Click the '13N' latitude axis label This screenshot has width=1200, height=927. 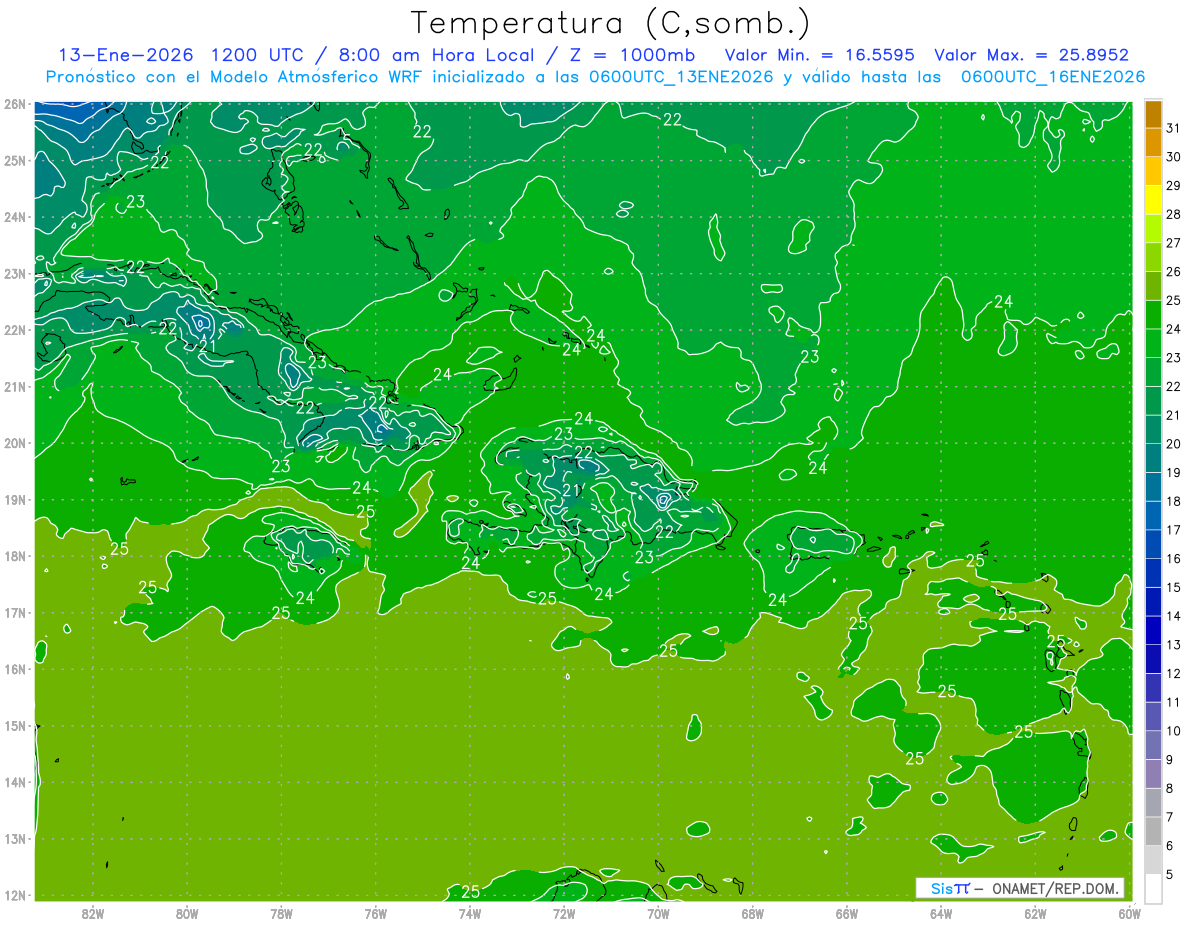click(15, 839)
